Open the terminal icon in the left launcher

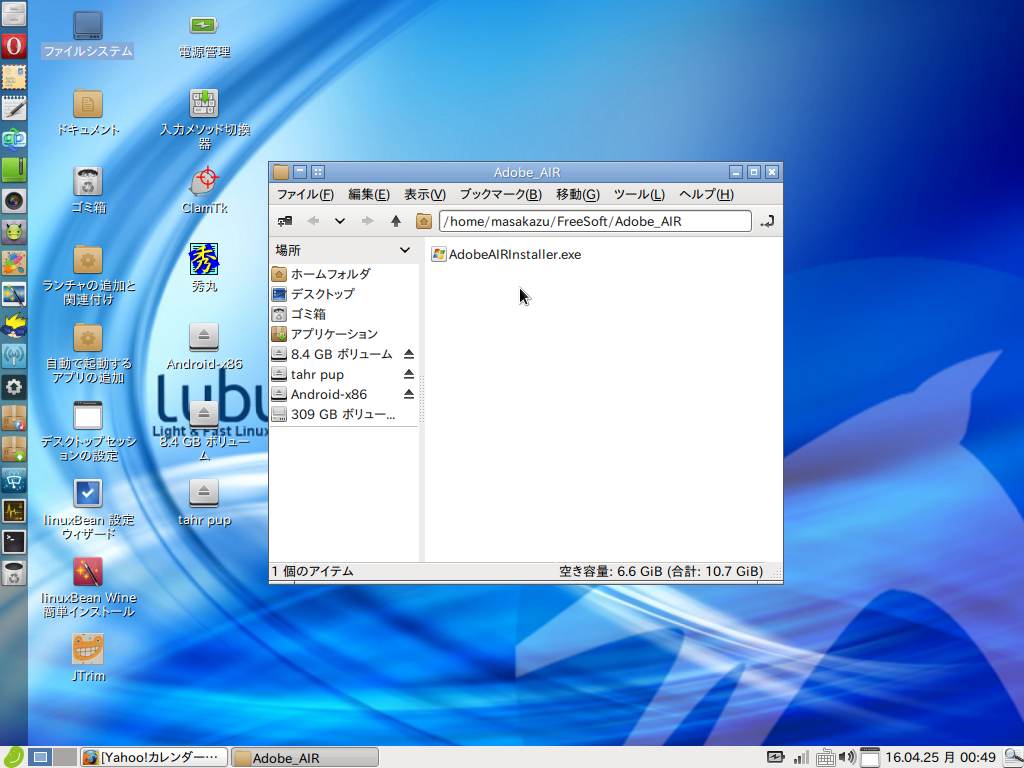pyautogui.click(x=13, y=541)
